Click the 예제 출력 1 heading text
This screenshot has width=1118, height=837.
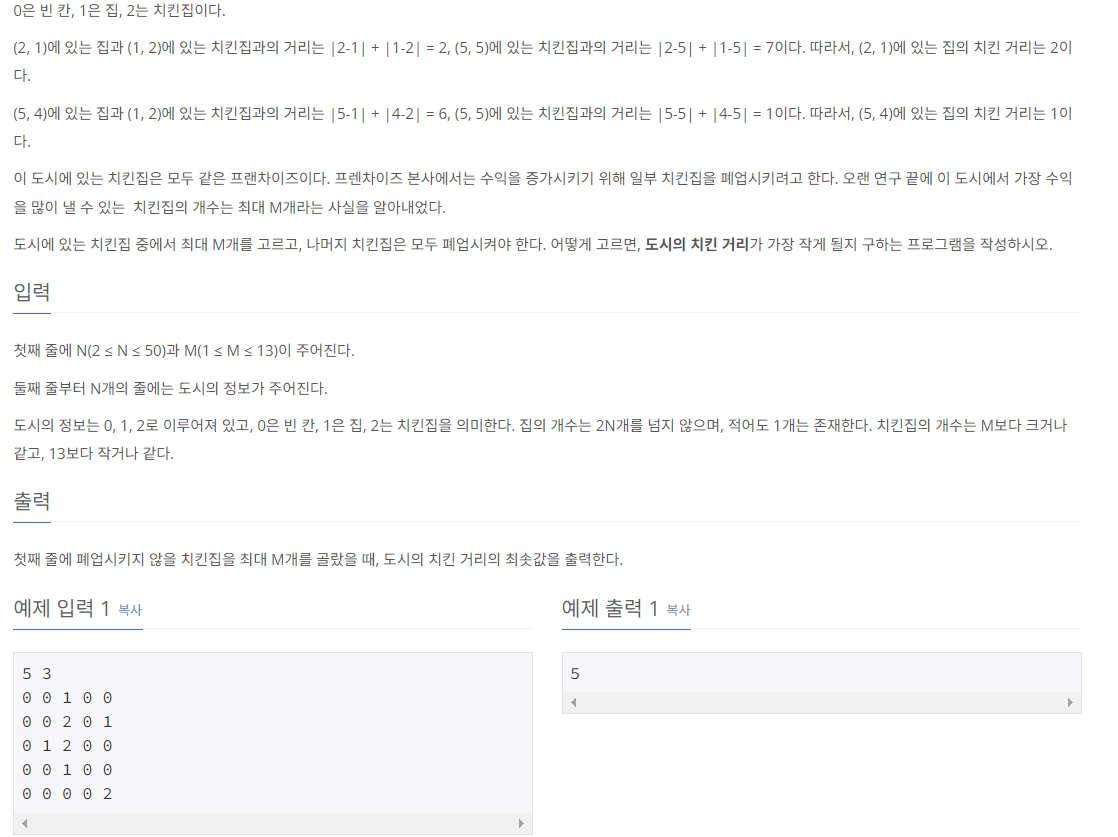point(610,608)
